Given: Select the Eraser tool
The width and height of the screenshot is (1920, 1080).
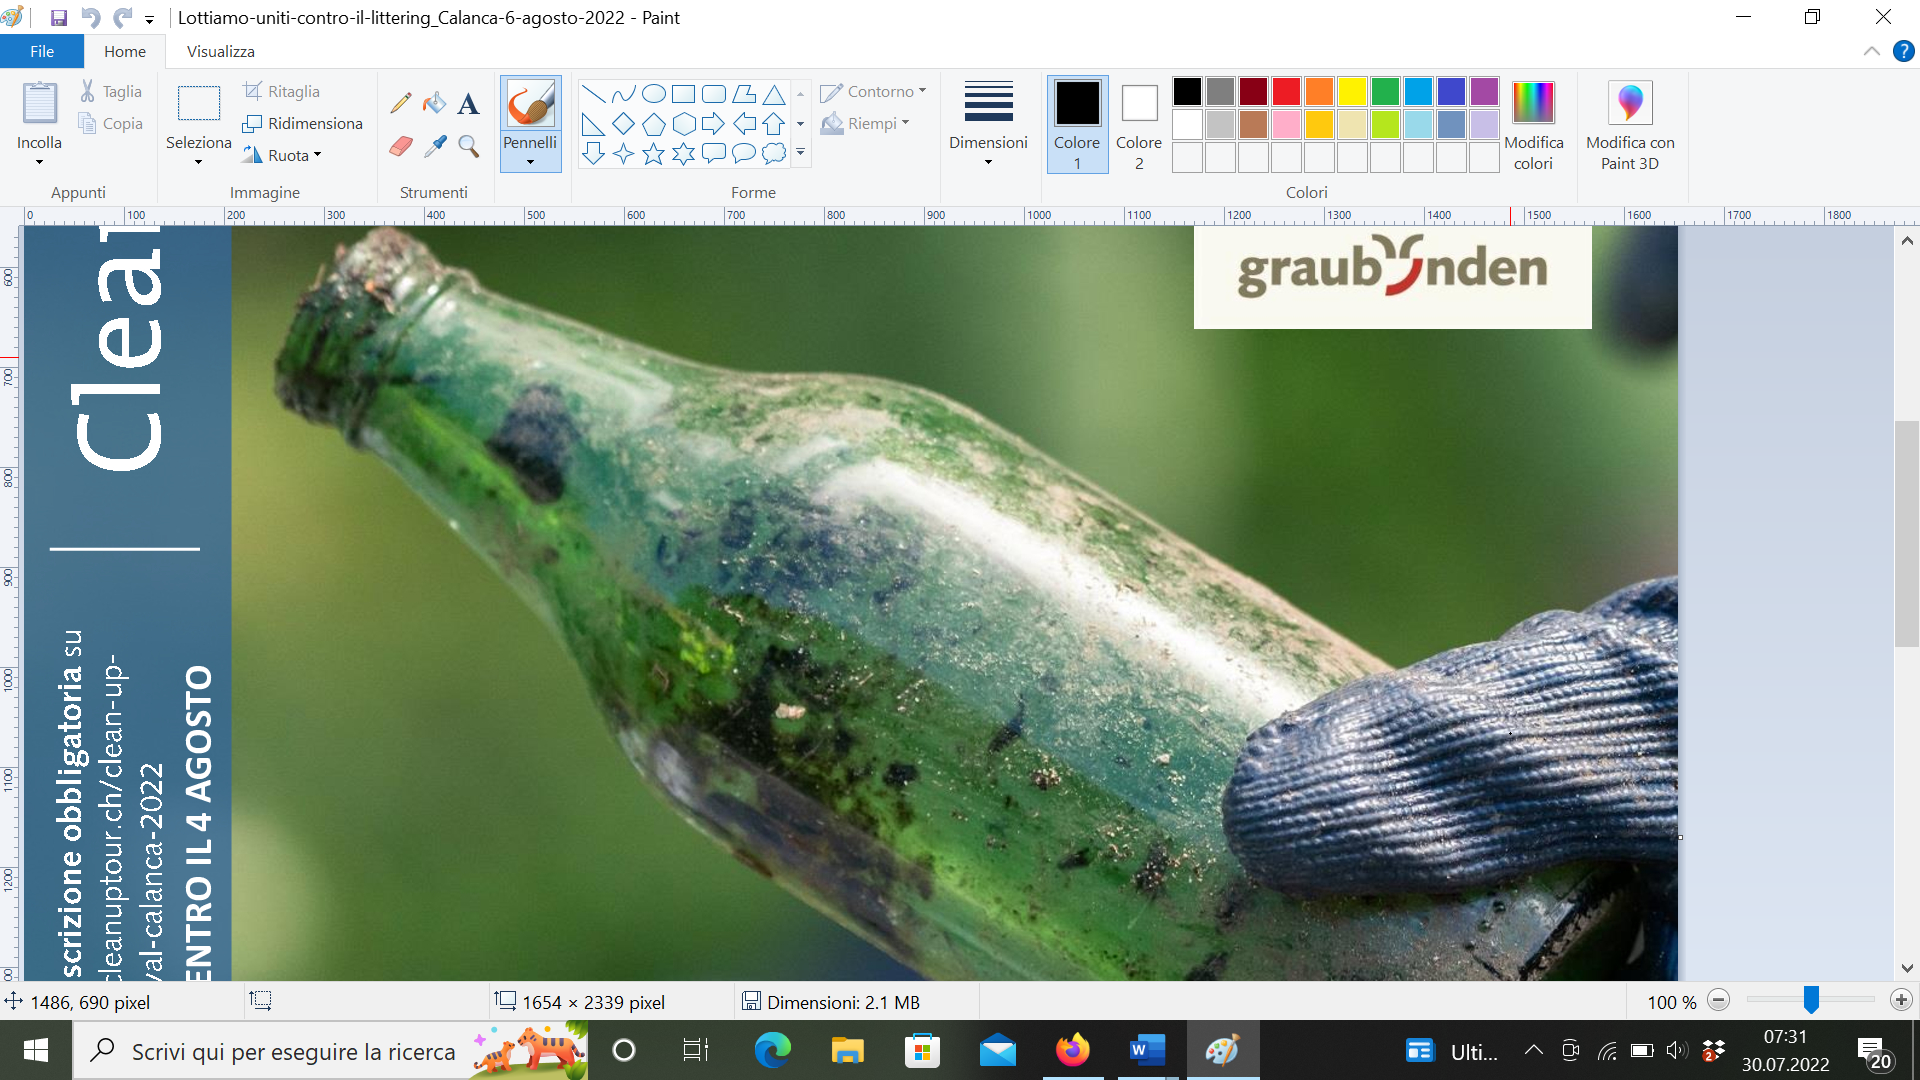Looking at the screenshot, I should (401, 146).
